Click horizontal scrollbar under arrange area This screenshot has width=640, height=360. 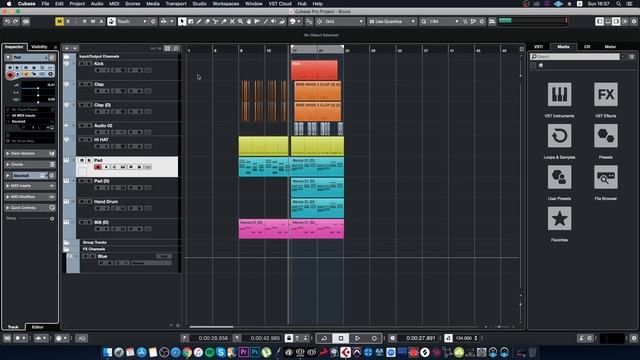coord(211,327)
